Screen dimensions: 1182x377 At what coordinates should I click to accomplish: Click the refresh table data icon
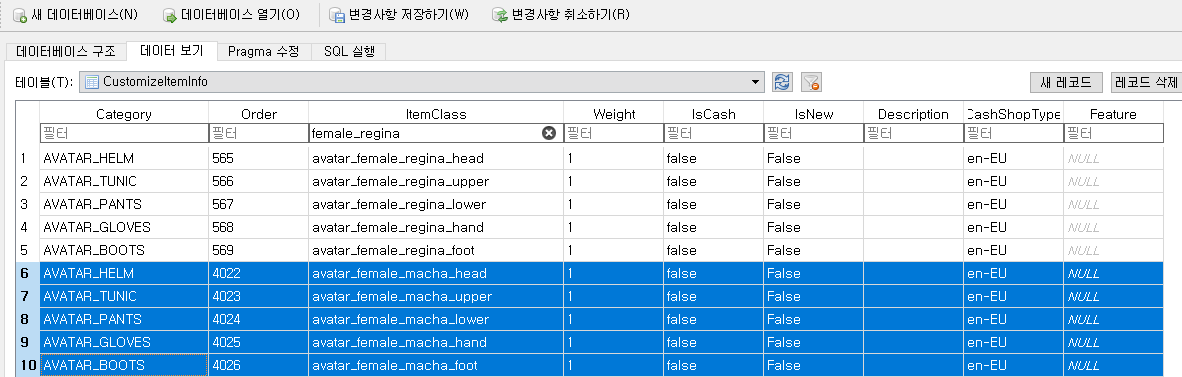point(782,82)
